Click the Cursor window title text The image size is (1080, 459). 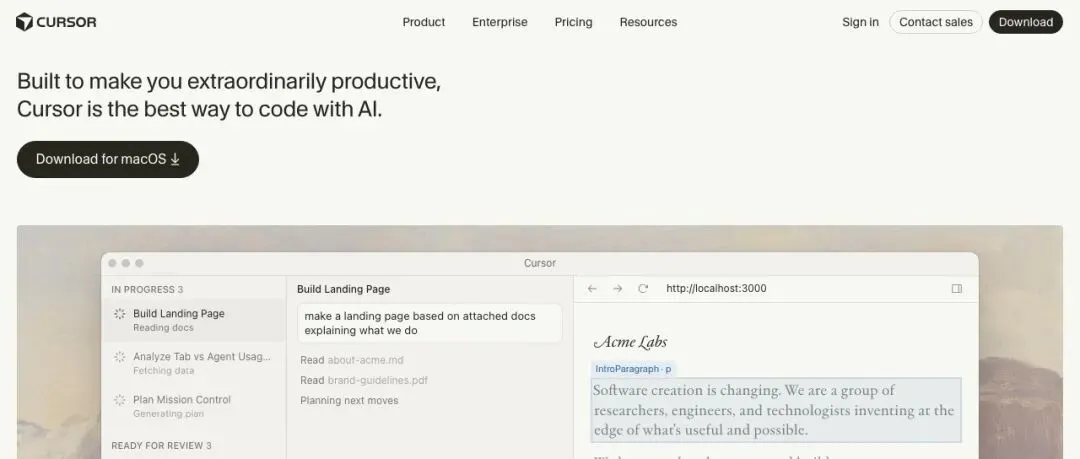pos(539,263)
